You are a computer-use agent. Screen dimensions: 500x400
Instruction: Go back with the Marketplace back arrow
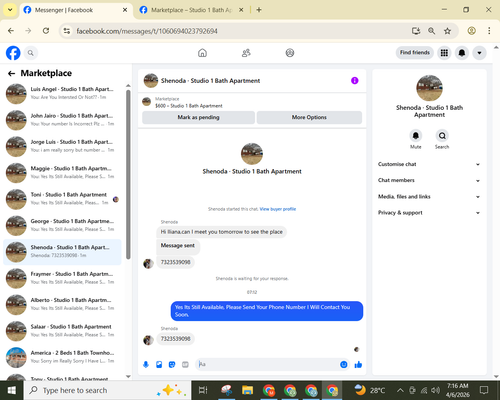pyautogui.click(x=11, y=73)
